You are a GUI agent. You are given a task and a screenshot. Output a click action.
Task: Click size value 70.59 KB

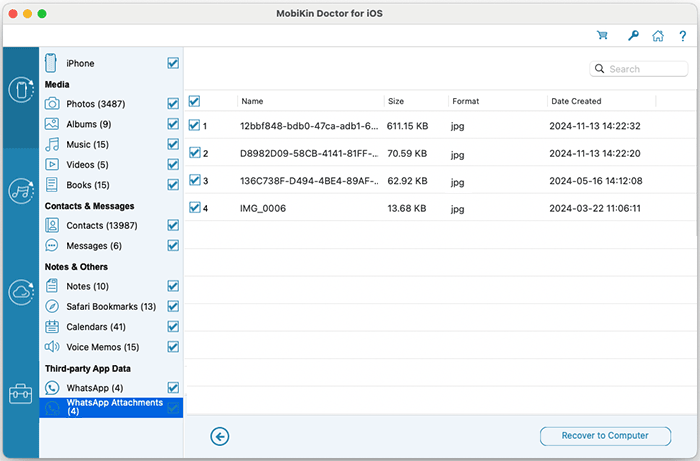[x=407, y=154]
